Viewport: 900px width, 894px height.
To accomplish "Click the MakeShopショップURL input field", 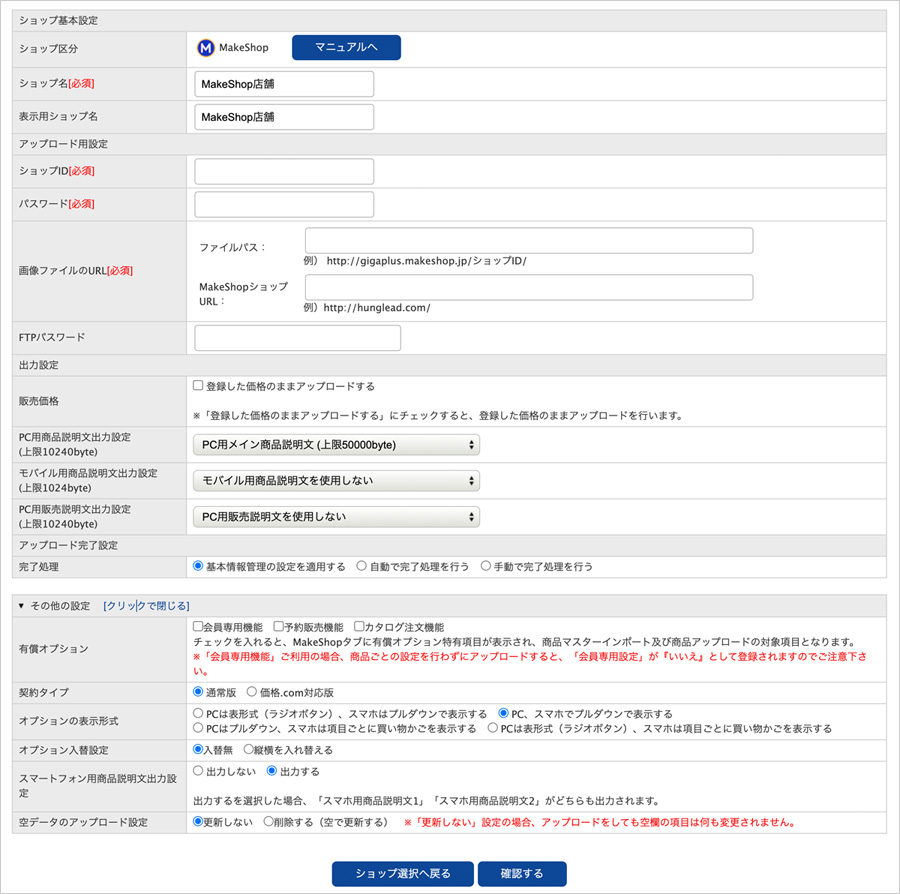I will click(529, 287).
